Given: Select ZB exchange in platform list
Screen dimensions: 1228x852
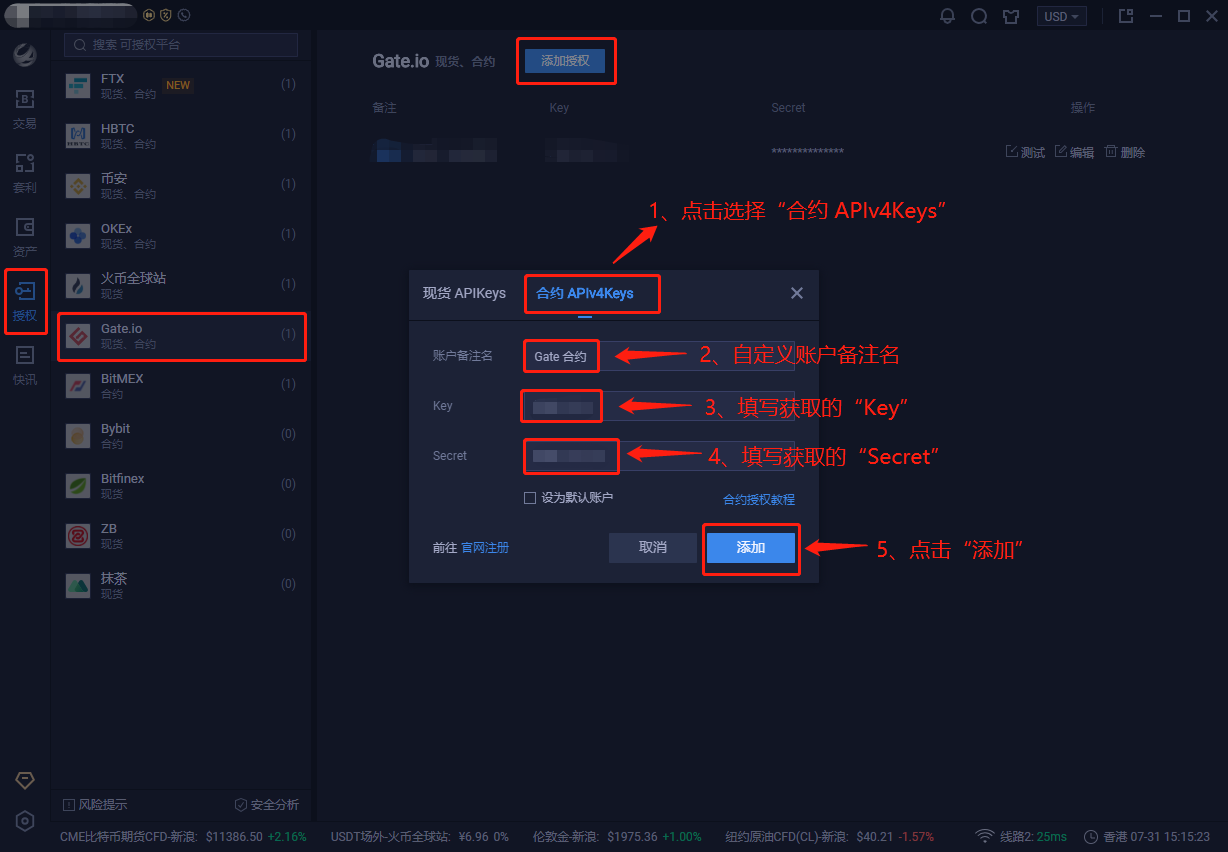Looking at the screenshot, I should (x=181, y=536).
